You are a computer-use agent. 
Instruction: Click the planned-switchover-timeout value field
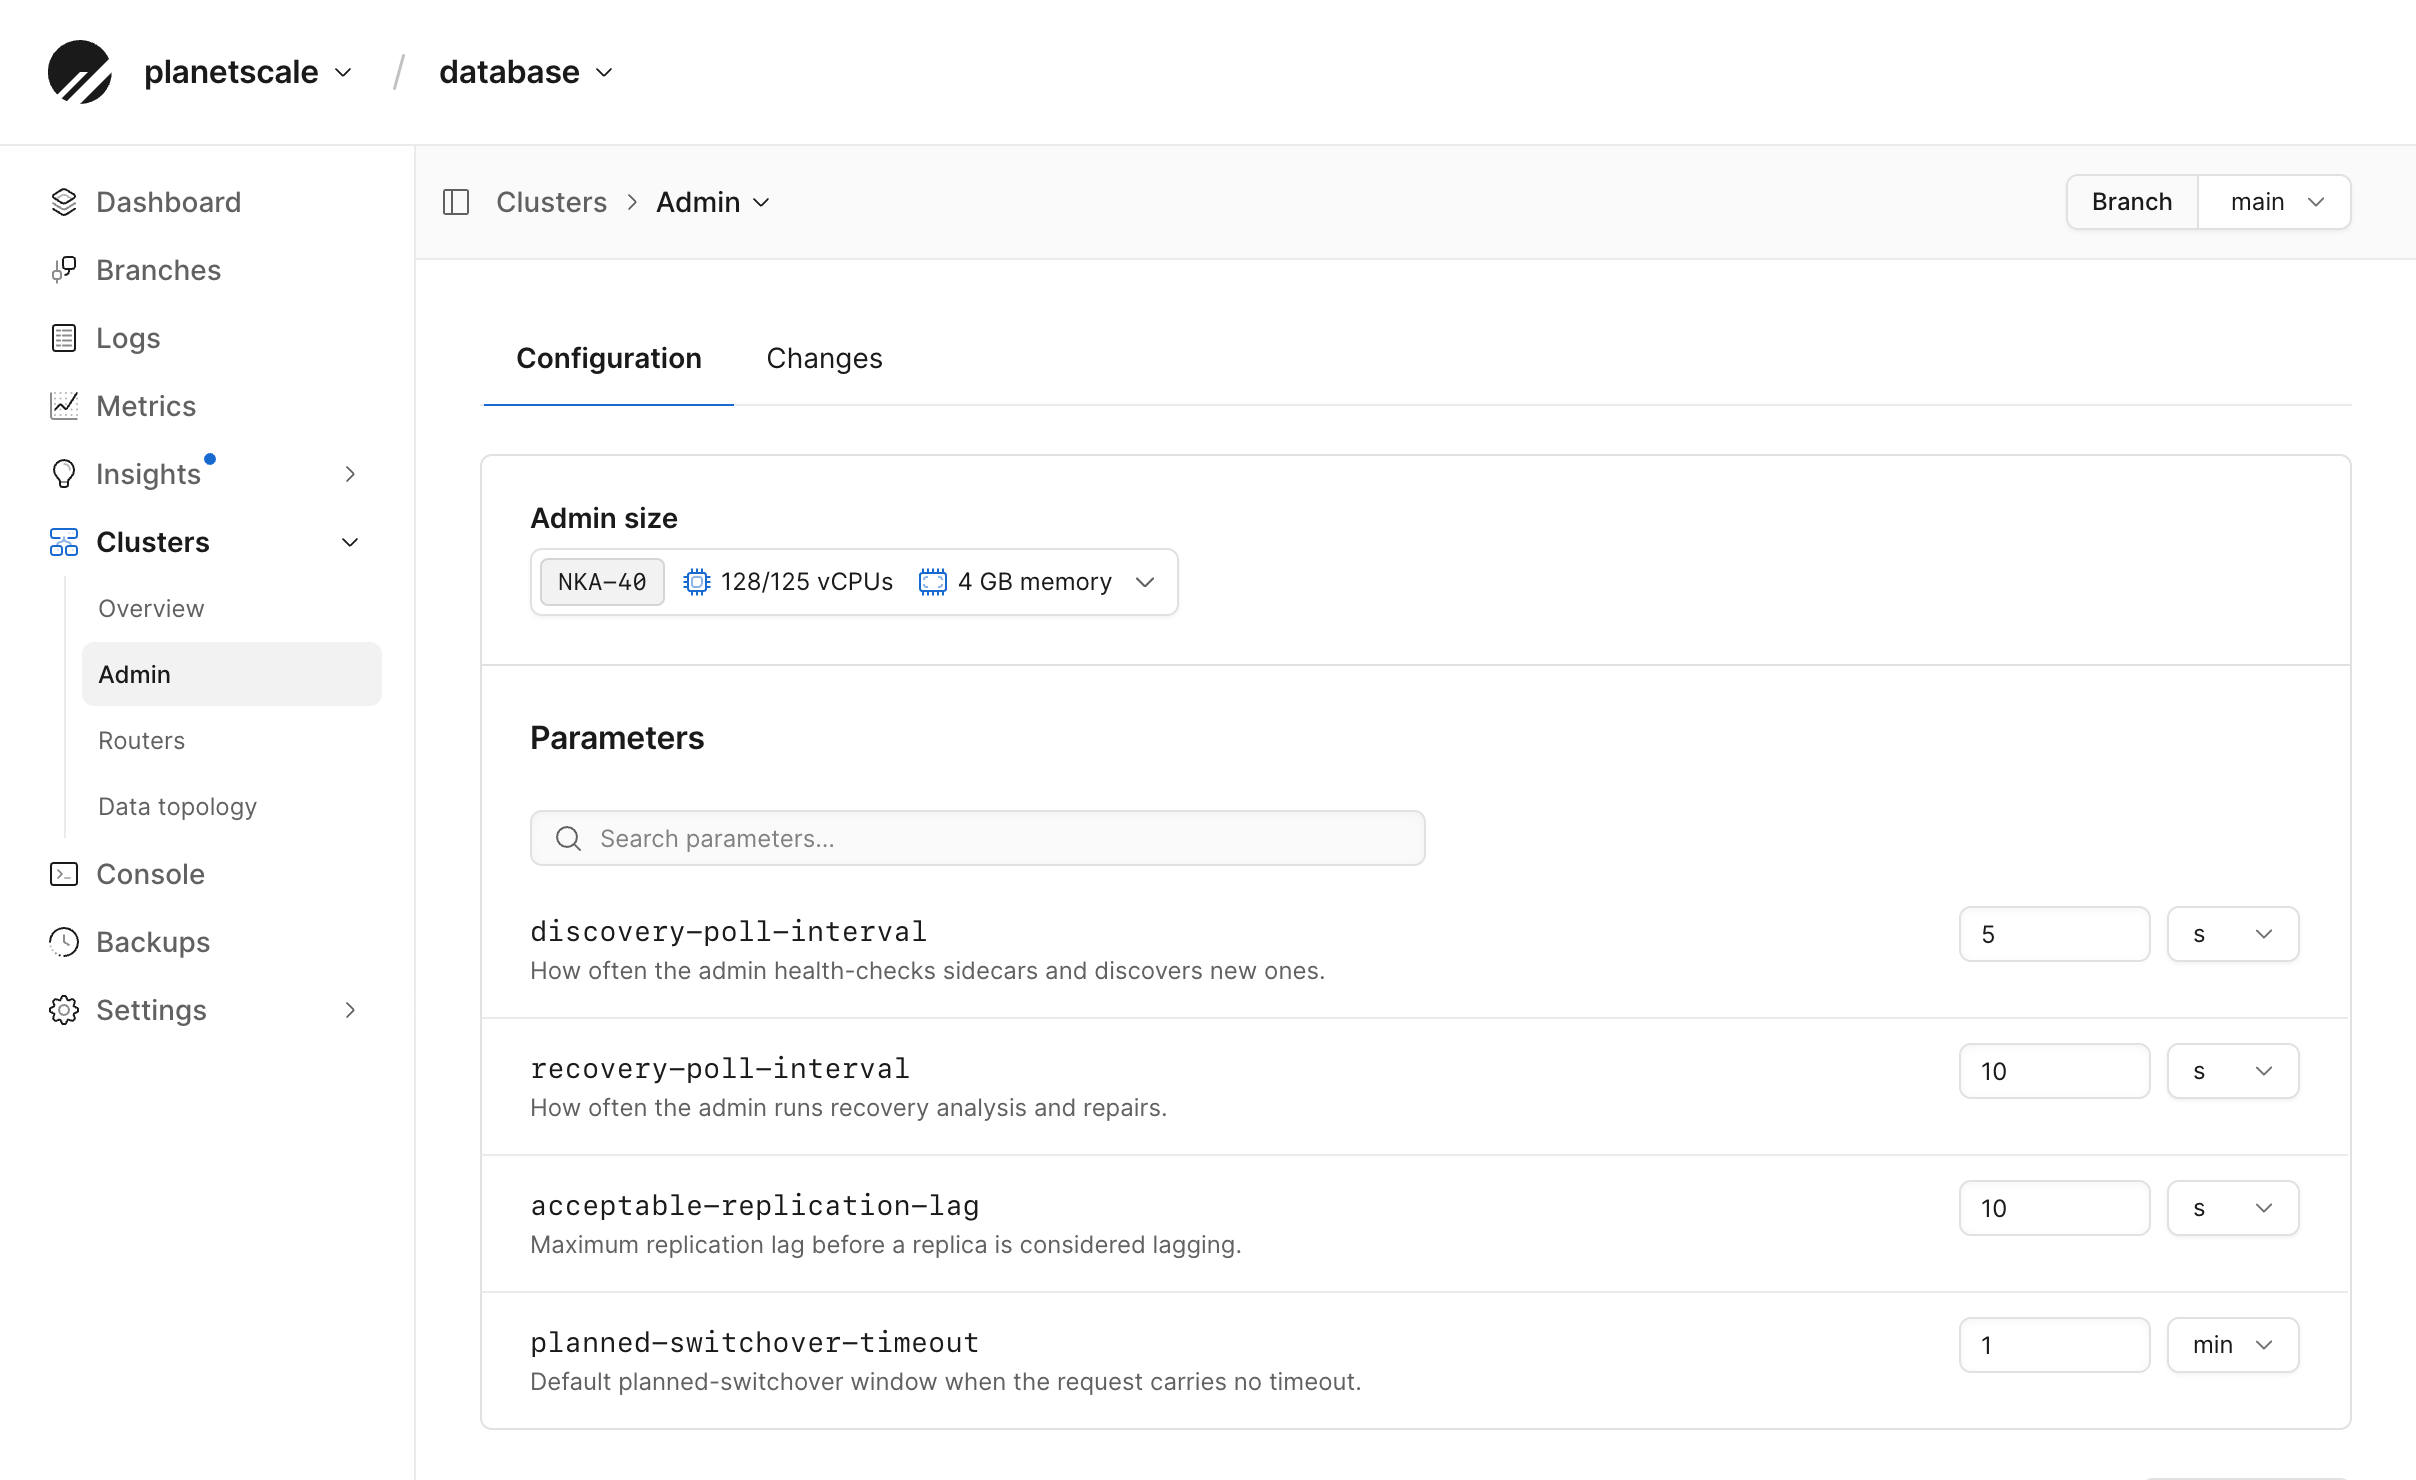tap(2054, 1345)
